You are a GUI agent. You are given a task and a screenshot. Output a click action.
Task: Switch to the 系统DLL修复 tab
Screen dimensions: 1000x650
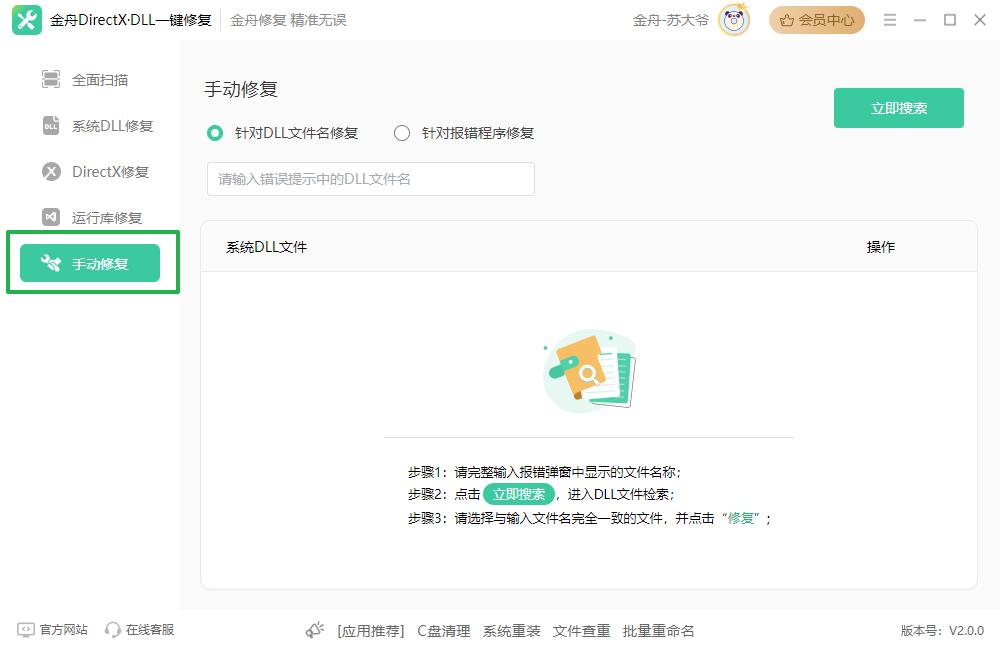coord(112,126)
